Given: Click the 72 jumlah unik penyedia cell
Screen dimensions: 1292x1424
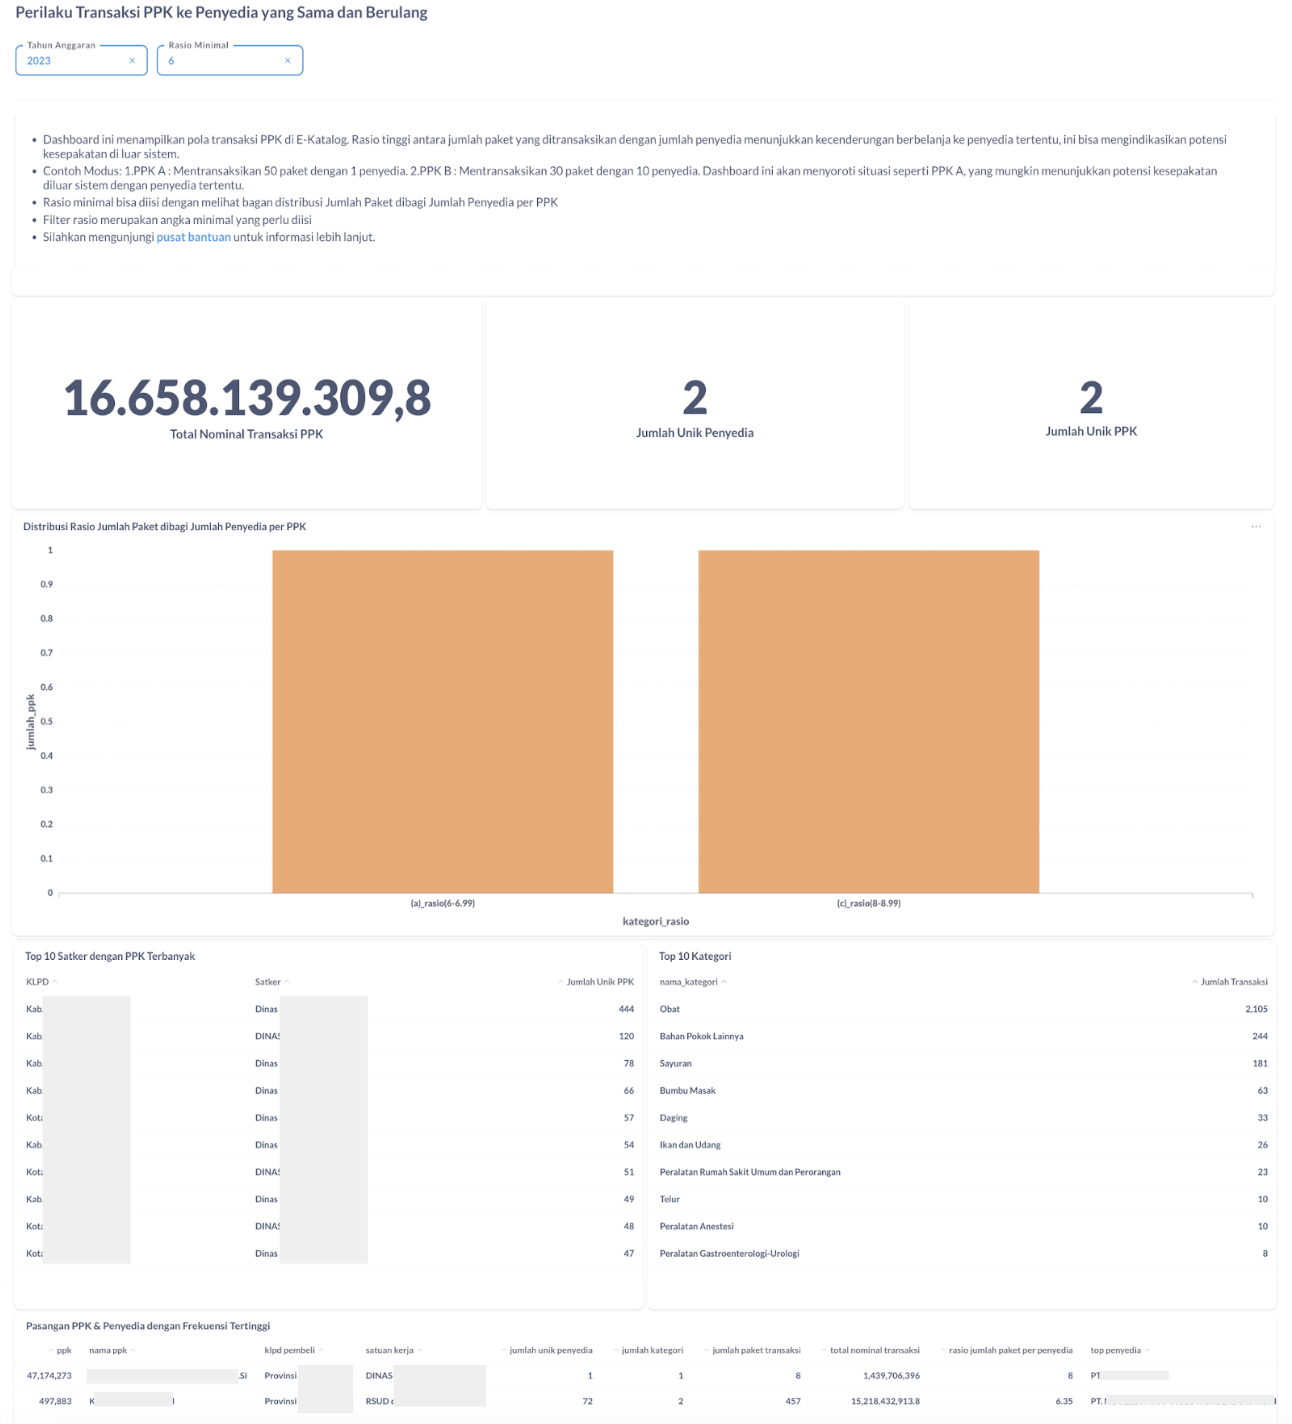Looking at the screenshot, I should [x=587, y=1401].
